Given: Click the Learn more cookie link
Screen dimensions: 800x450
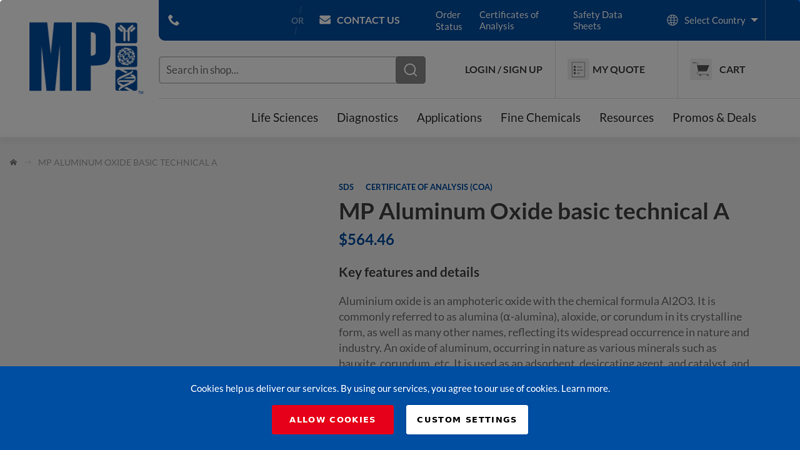Looking at the screenshot, I should (x=585, y=389).
